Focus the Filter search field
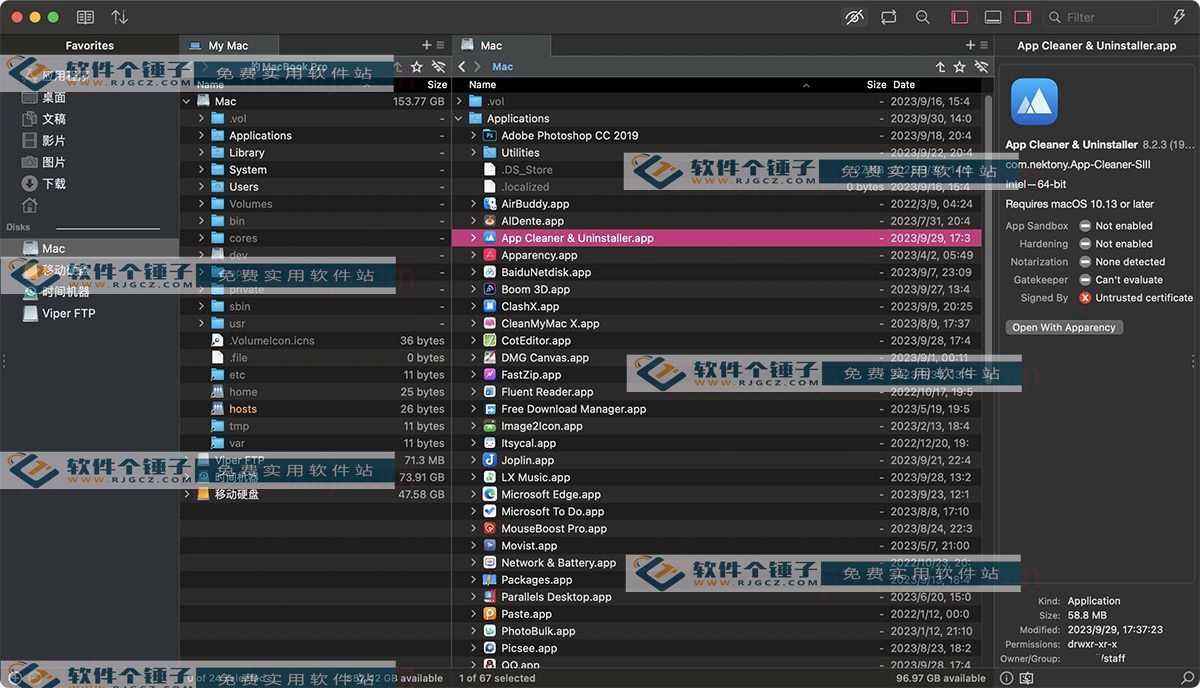Screen dimensions: 1200x688 tap(1101, 17)
